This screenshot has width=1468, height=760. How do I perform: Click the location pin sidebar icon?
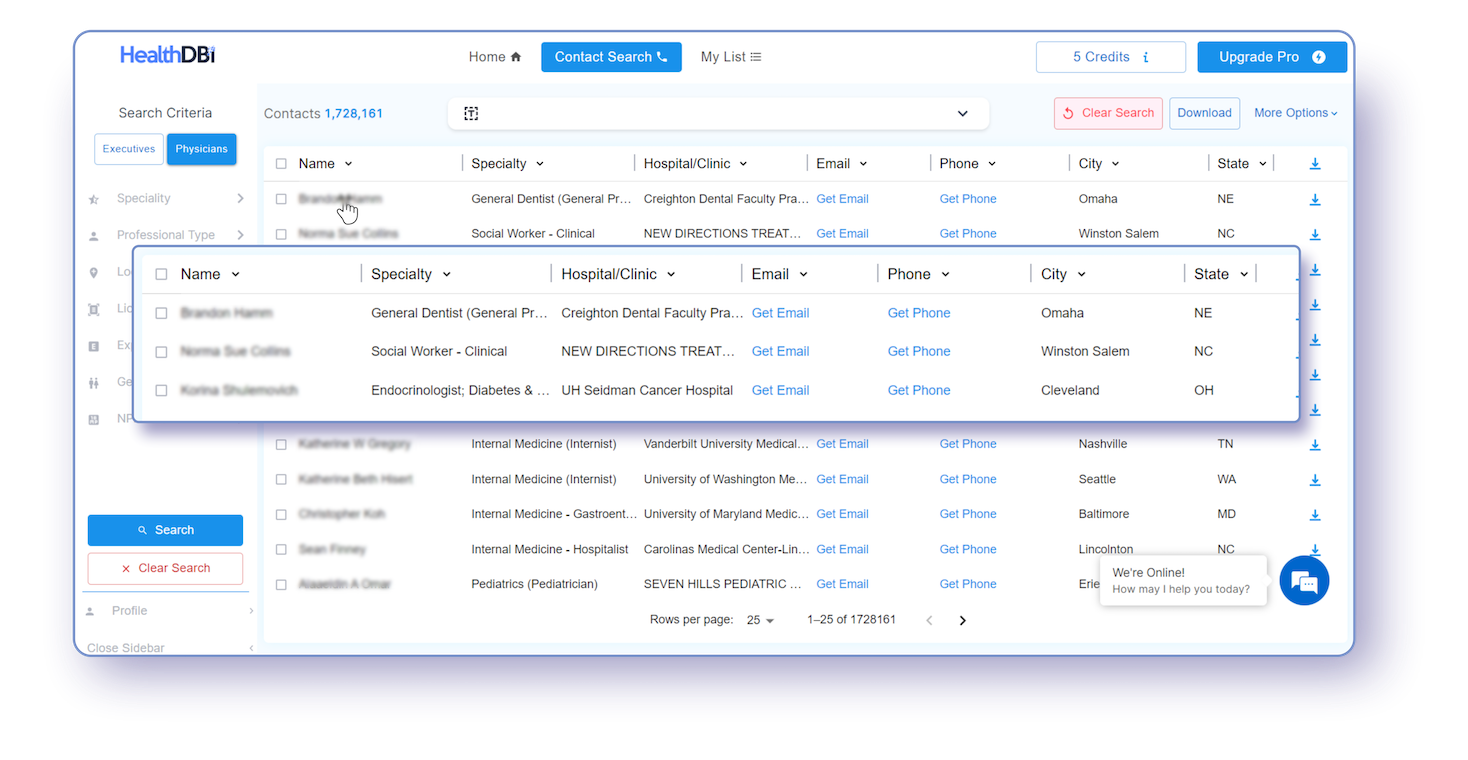[94, 272]
